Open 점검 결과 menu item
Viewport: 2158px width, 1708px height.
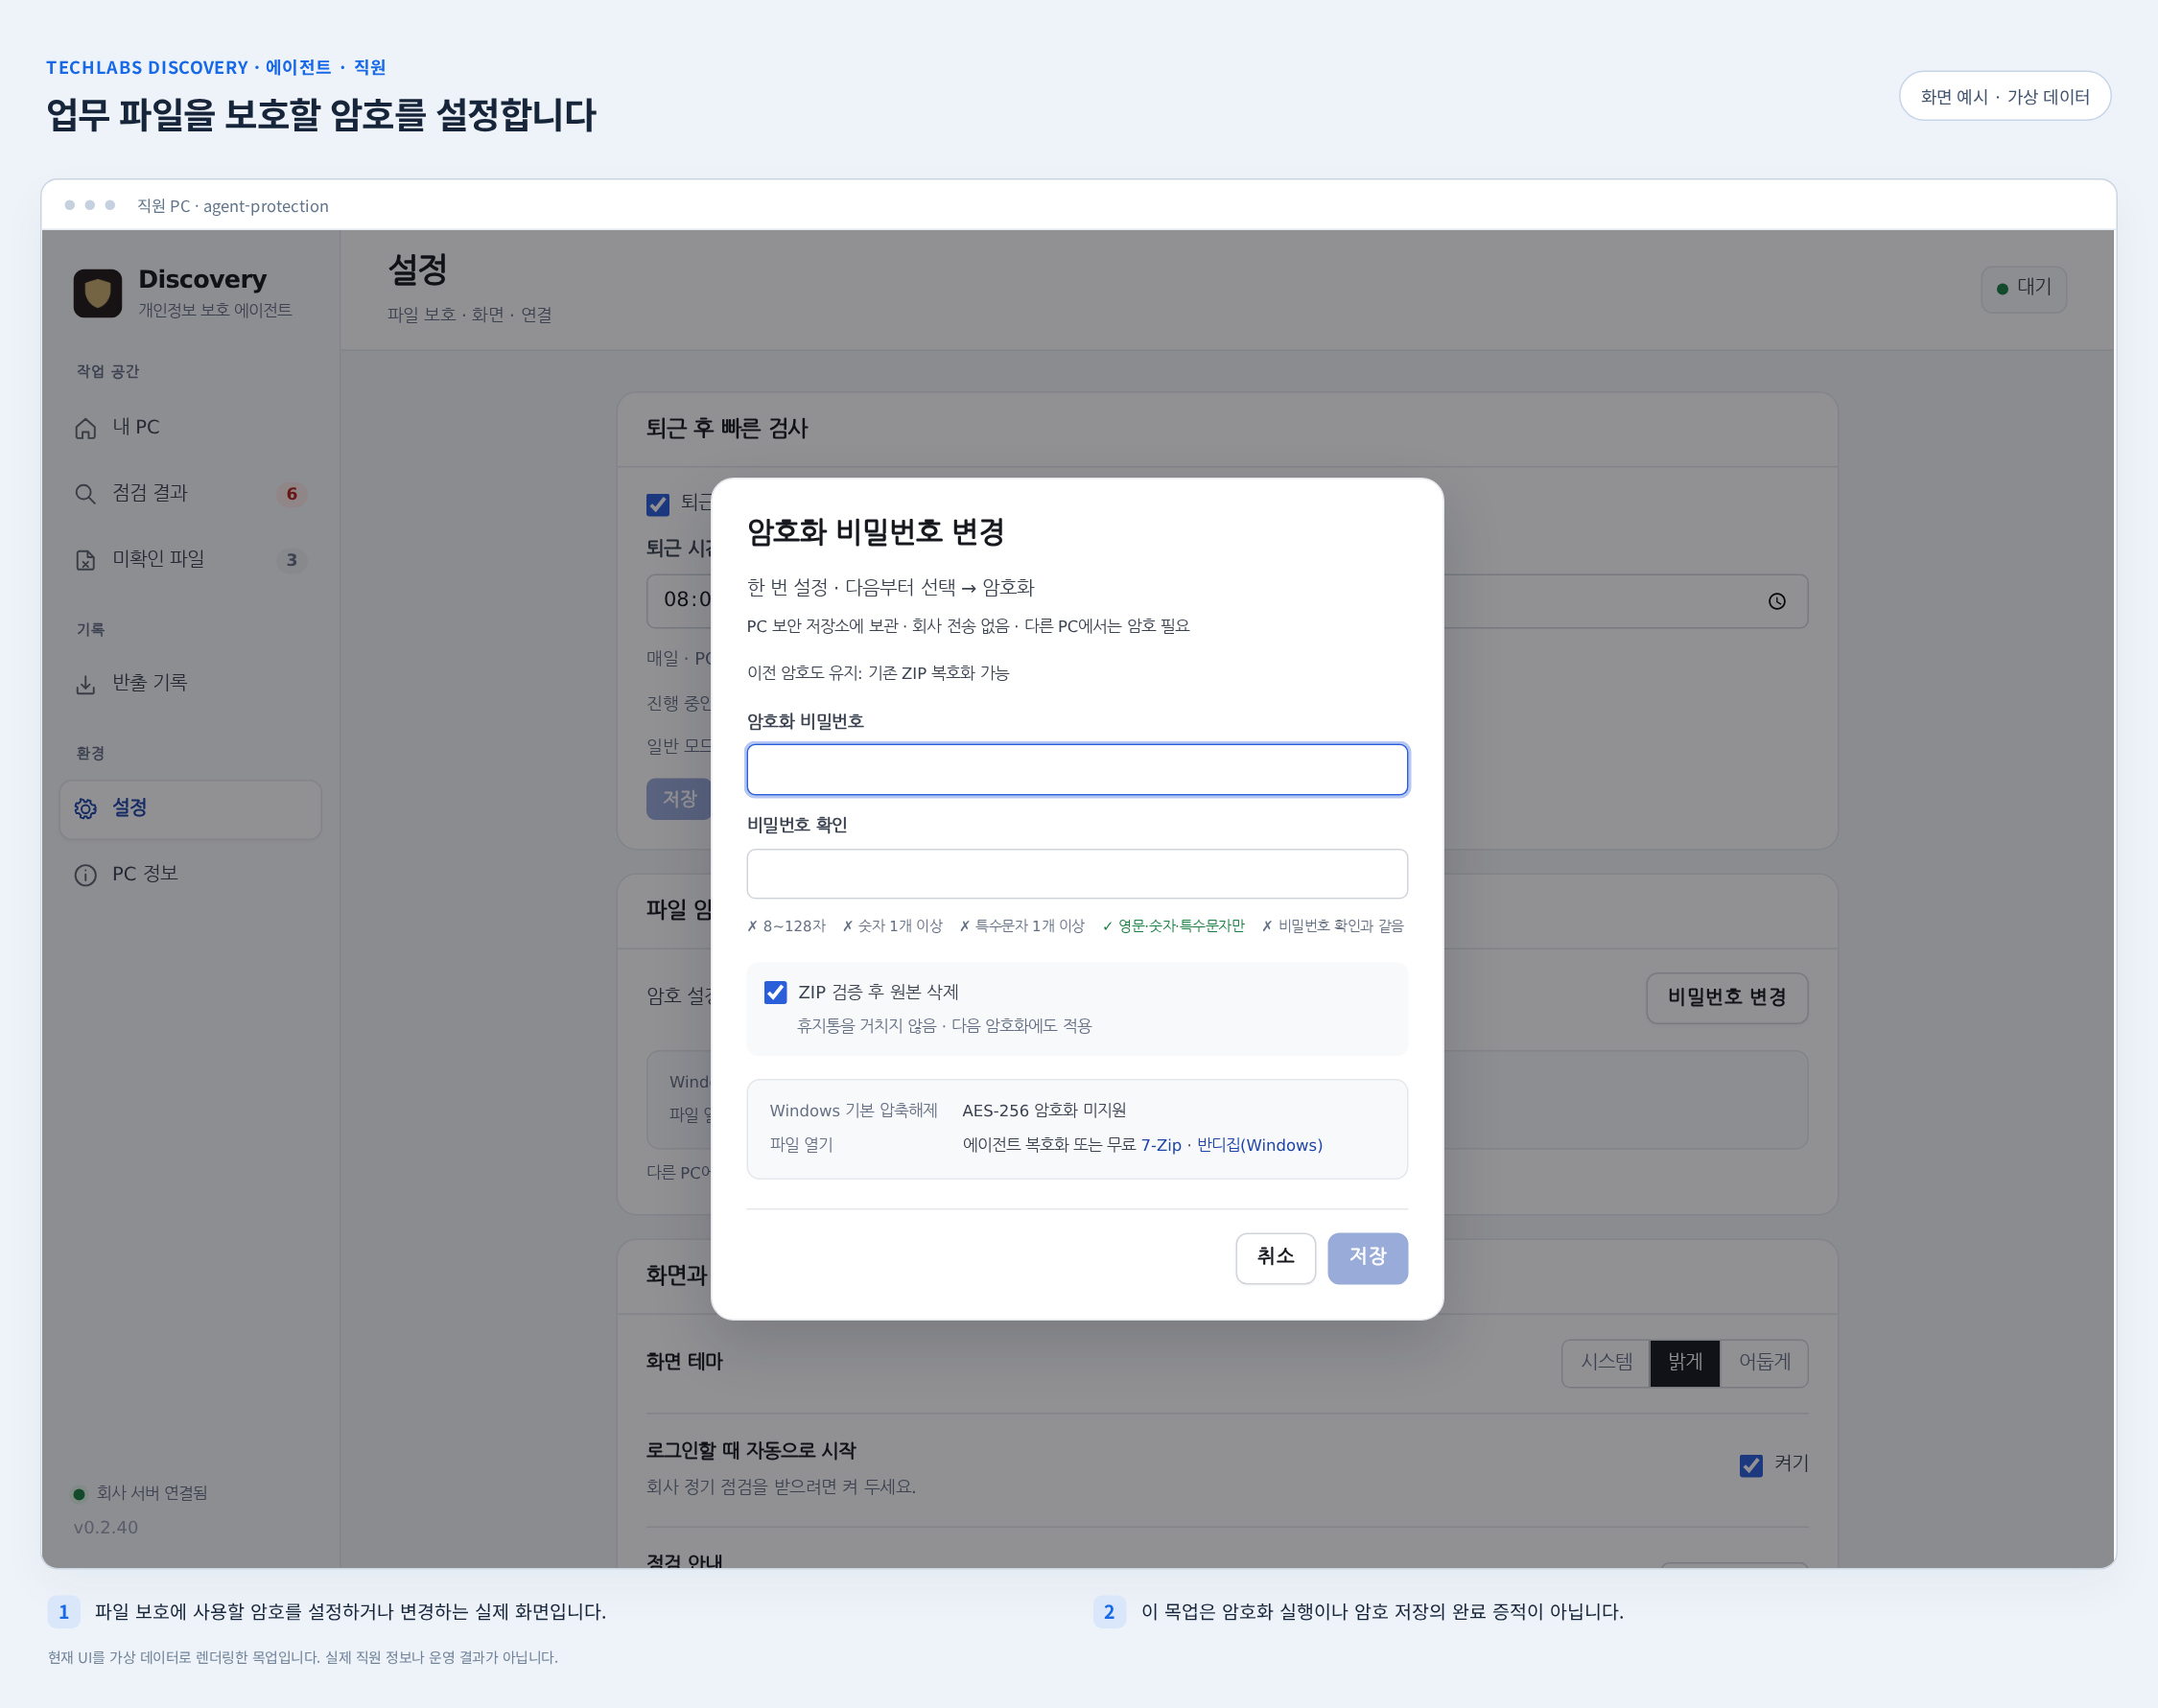[x=190, y=494]
